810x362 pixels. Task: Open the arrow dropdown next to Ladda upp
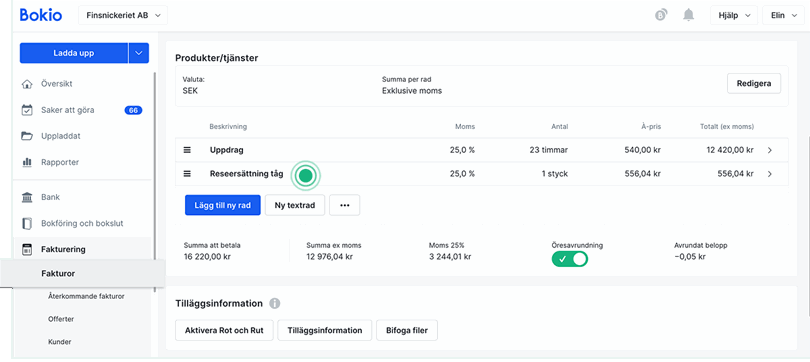click(138, 53)
